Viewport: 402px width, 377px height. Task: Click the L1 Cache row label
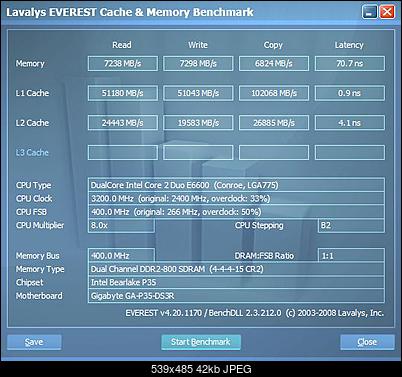(x=32, y=93)
